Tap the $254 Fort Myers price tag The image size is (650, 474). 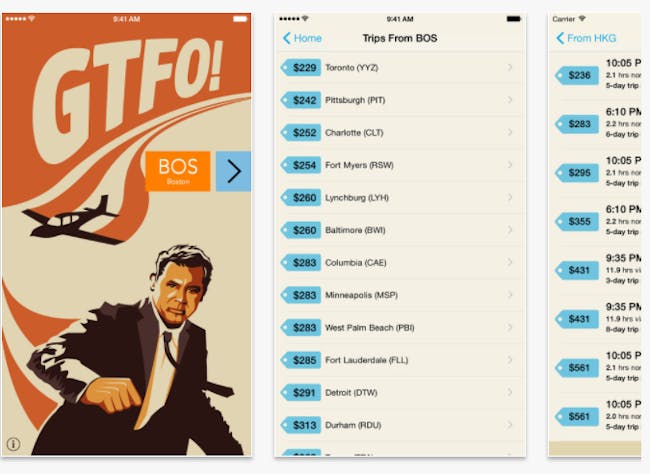click(301, 165)
